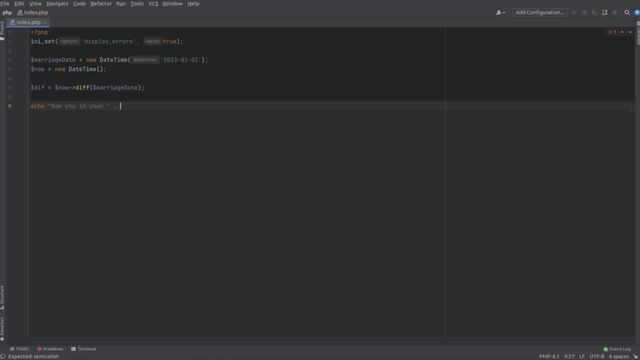Open the Help menu
The image size is (640, 360).
point(193,4)
